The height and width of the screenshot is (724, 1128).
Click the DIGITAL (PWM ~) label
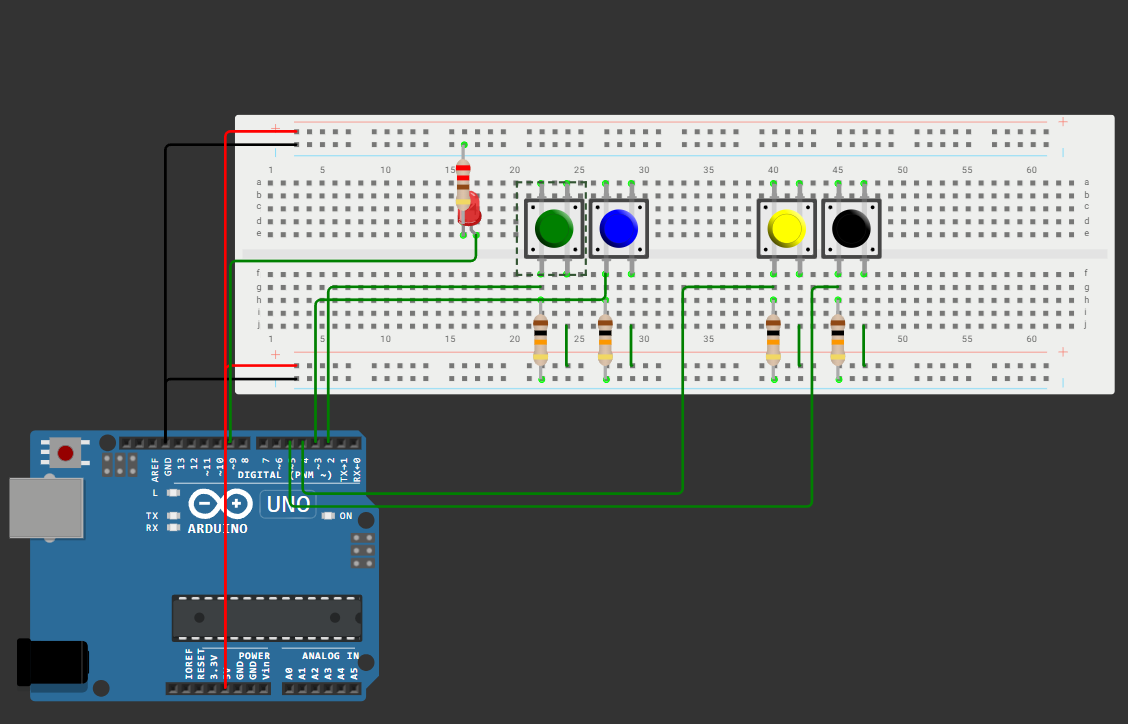point(285,475)
